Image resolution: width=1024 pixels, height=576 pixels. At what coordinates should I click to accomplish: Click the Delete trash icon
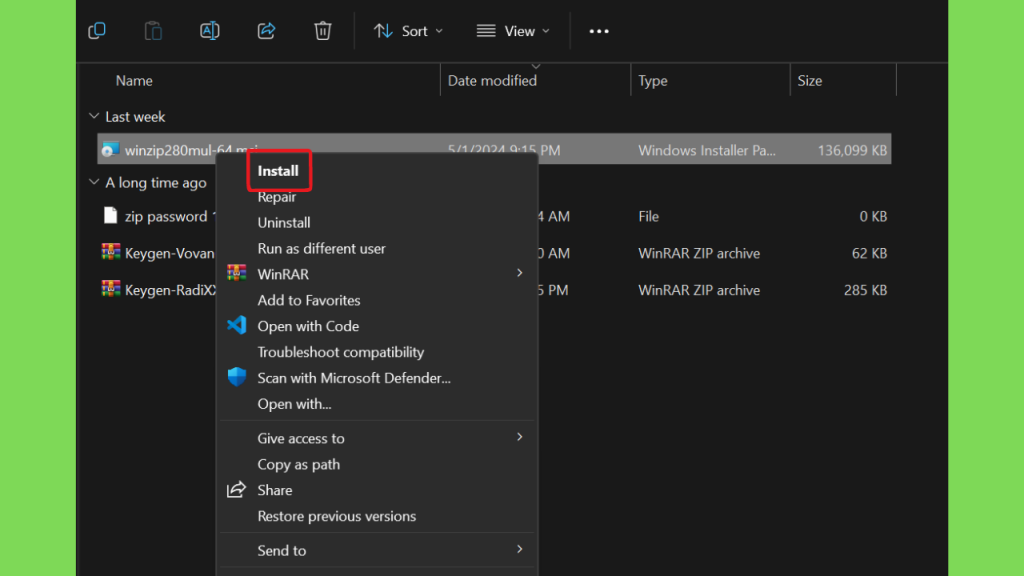tap(322, 31)
